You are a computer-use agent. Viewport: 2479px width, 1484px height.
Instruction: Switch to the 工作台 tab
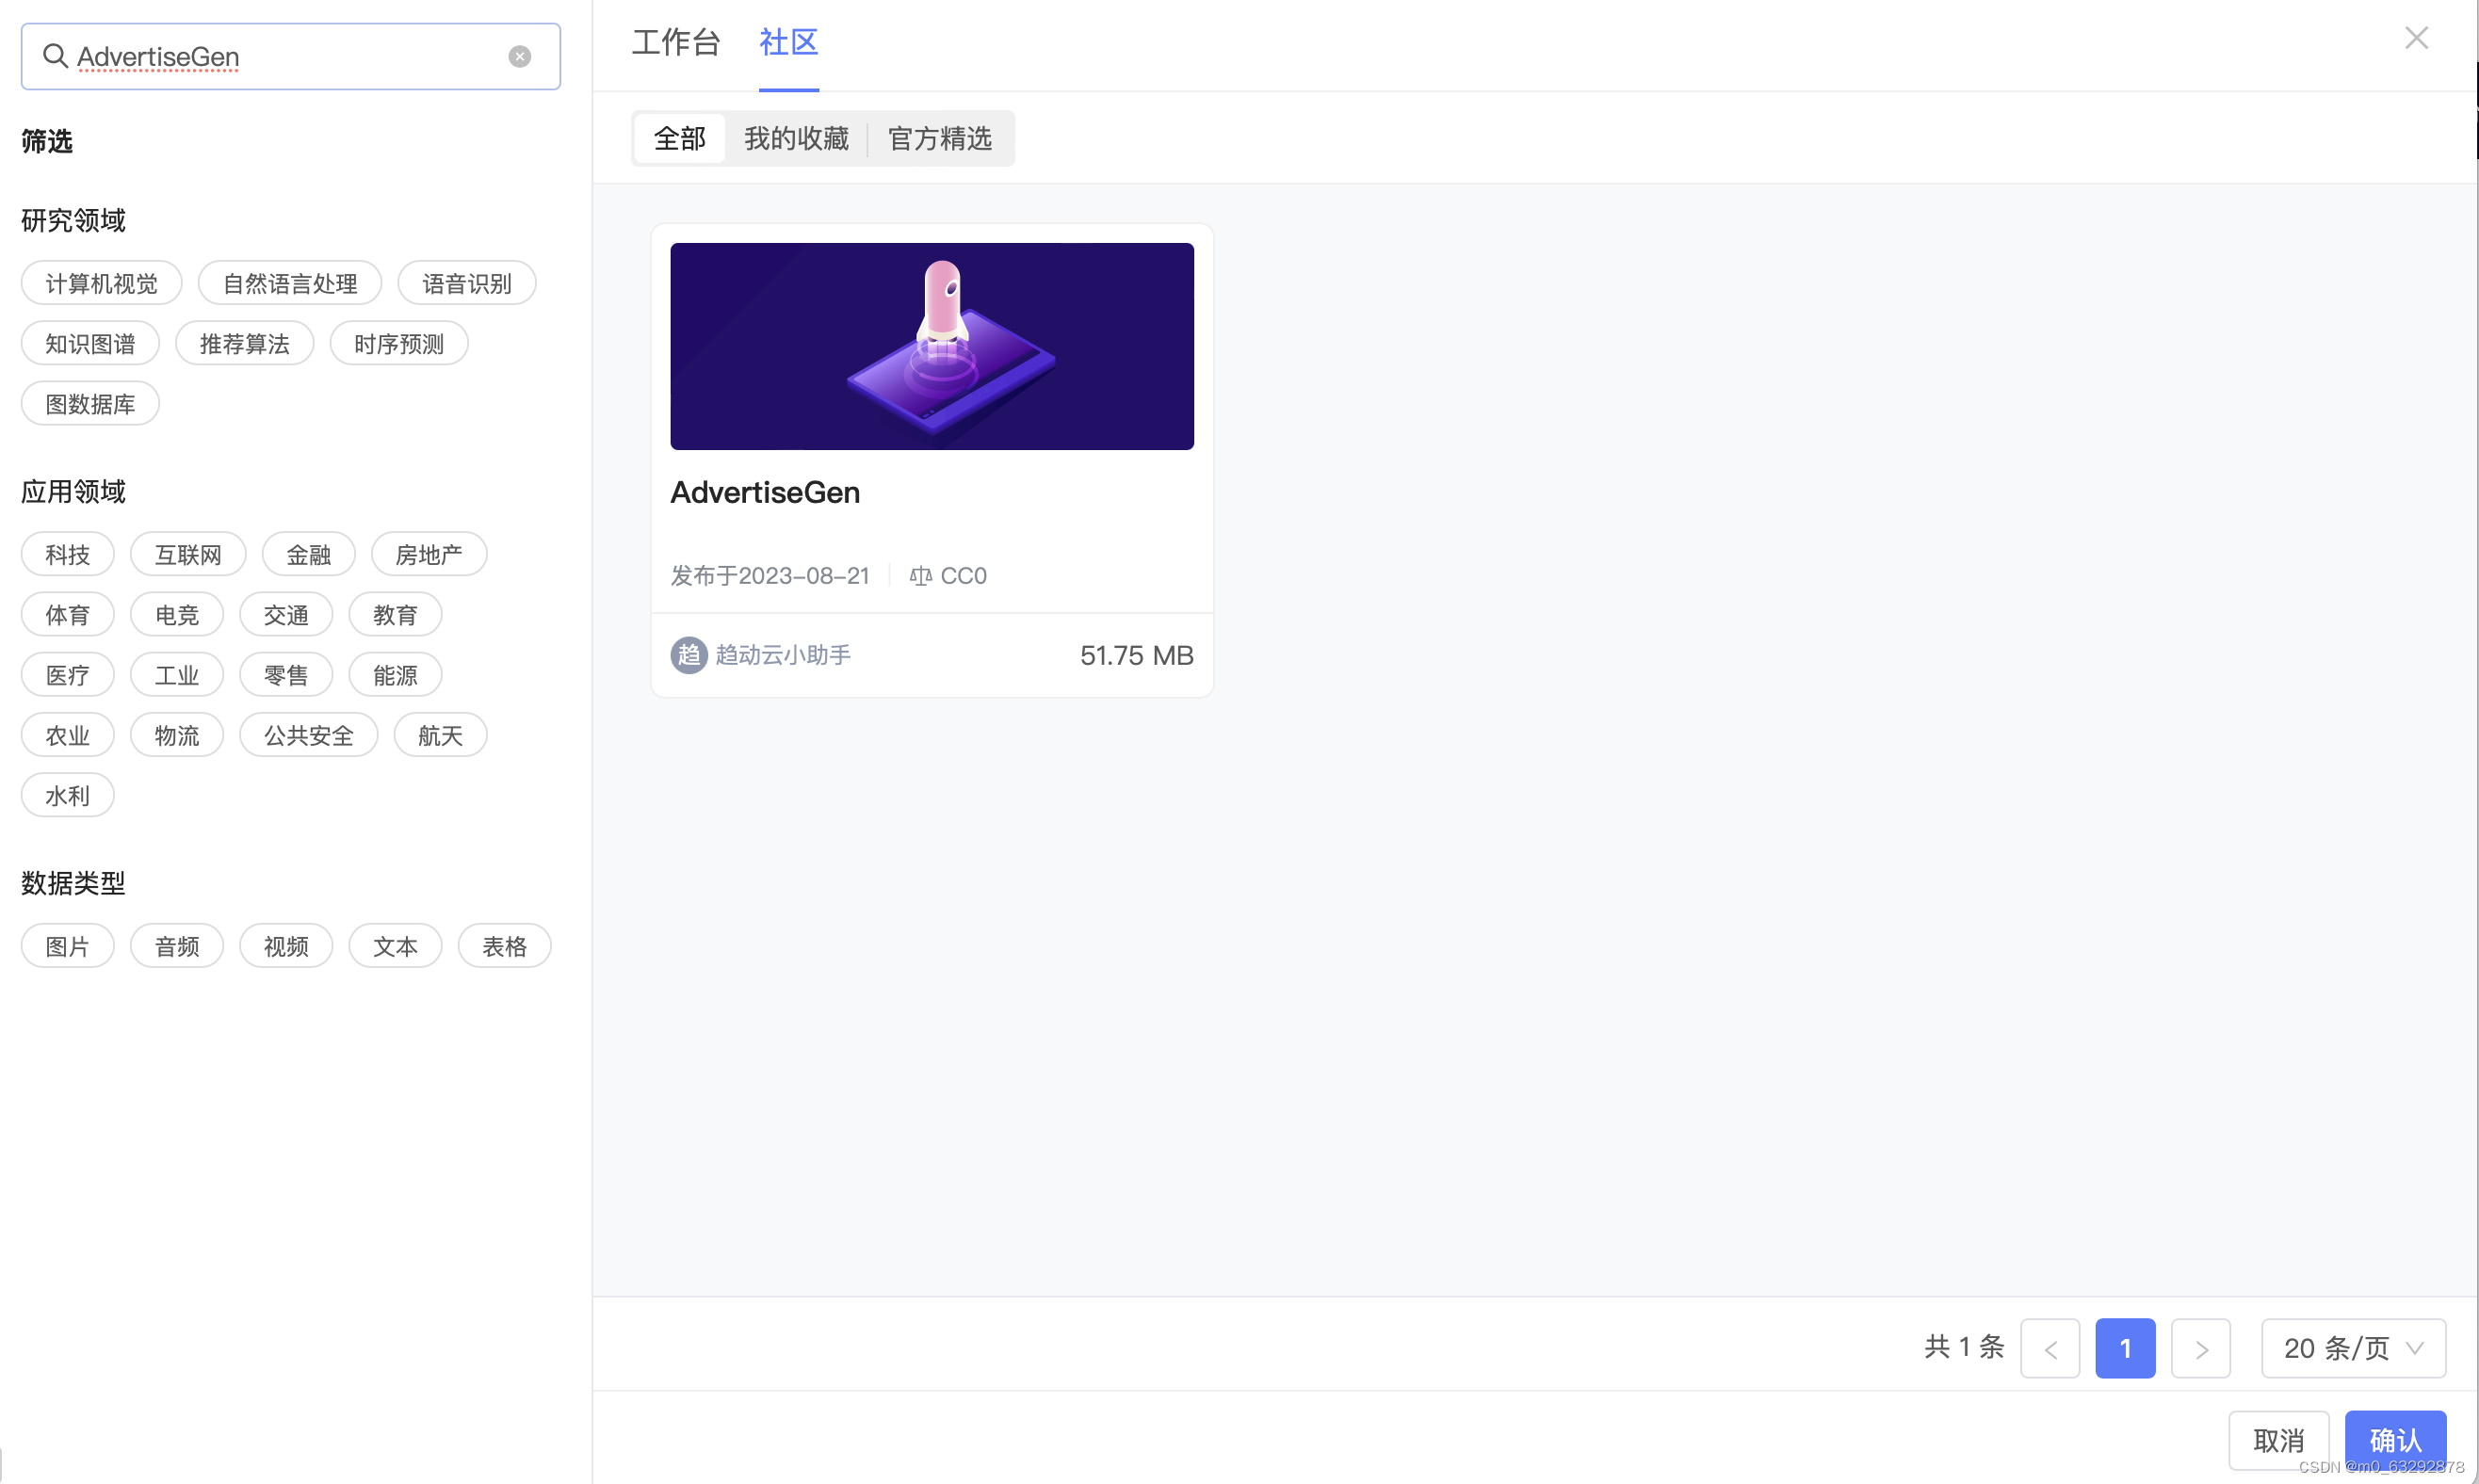[675, 43]
